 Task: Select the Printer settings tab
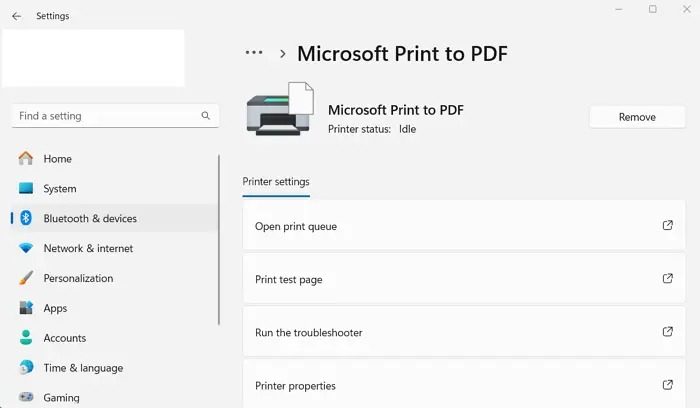pyautogui.click(x=276, y=182)
